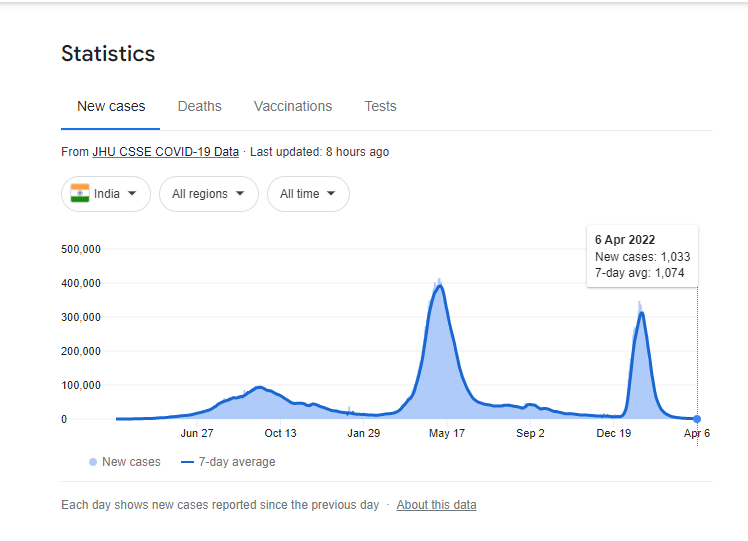The height and width of the screenshot is (541, 748).
Task: Click the Oct 13 axis date label
Action: click(x=280, y=433)
